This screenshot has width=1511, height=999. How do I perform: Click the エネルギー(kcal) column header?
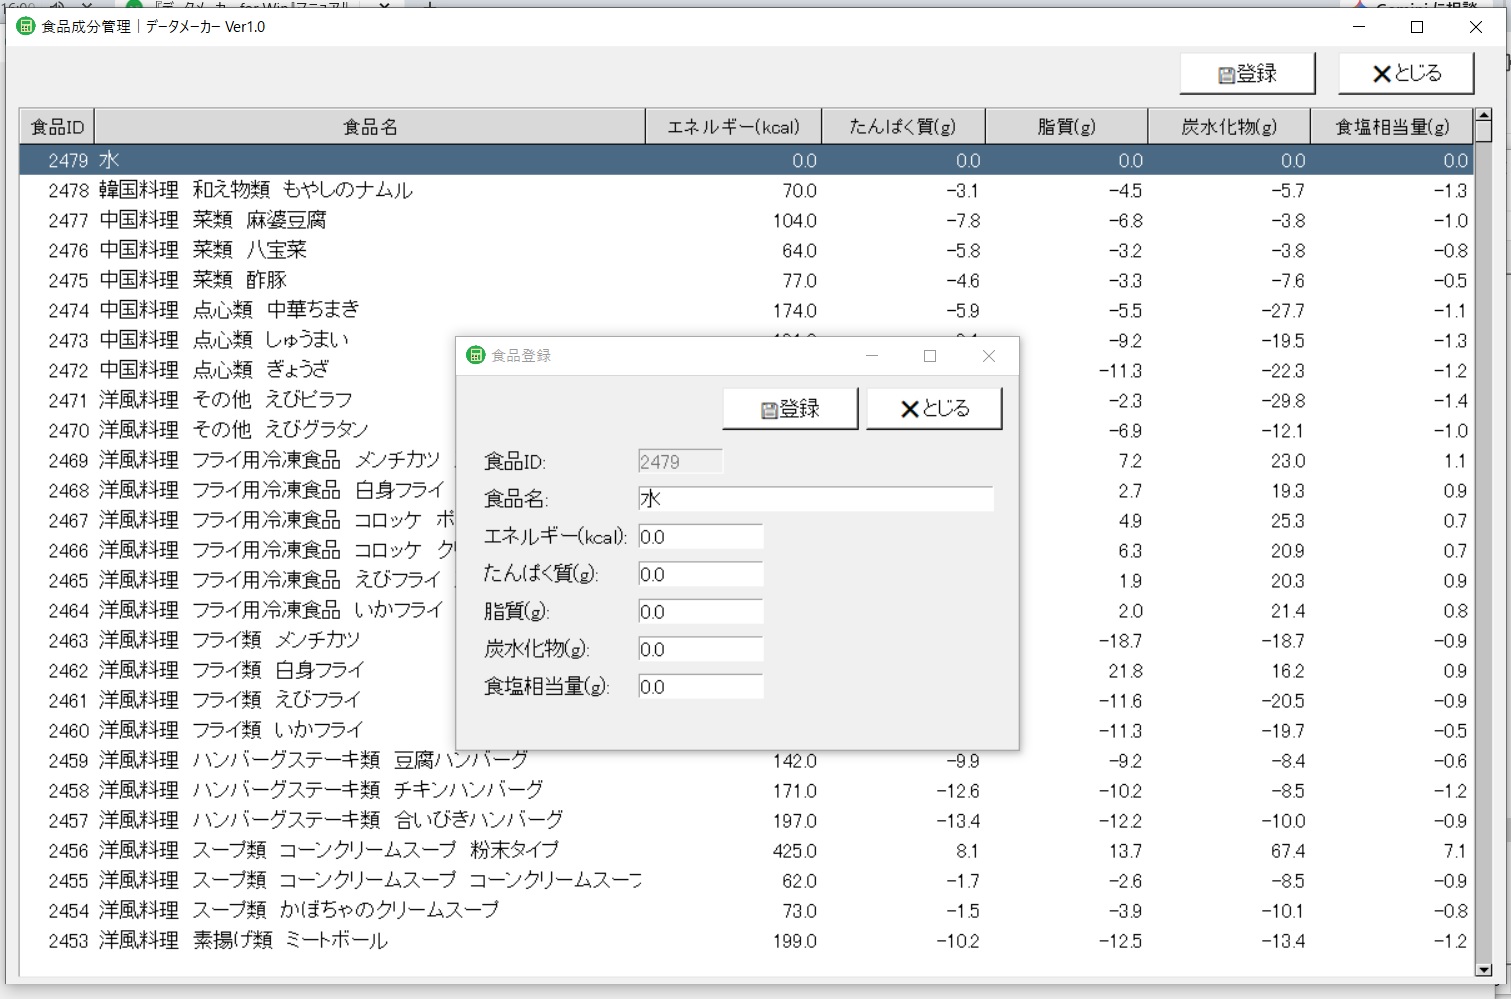(734, 127)
